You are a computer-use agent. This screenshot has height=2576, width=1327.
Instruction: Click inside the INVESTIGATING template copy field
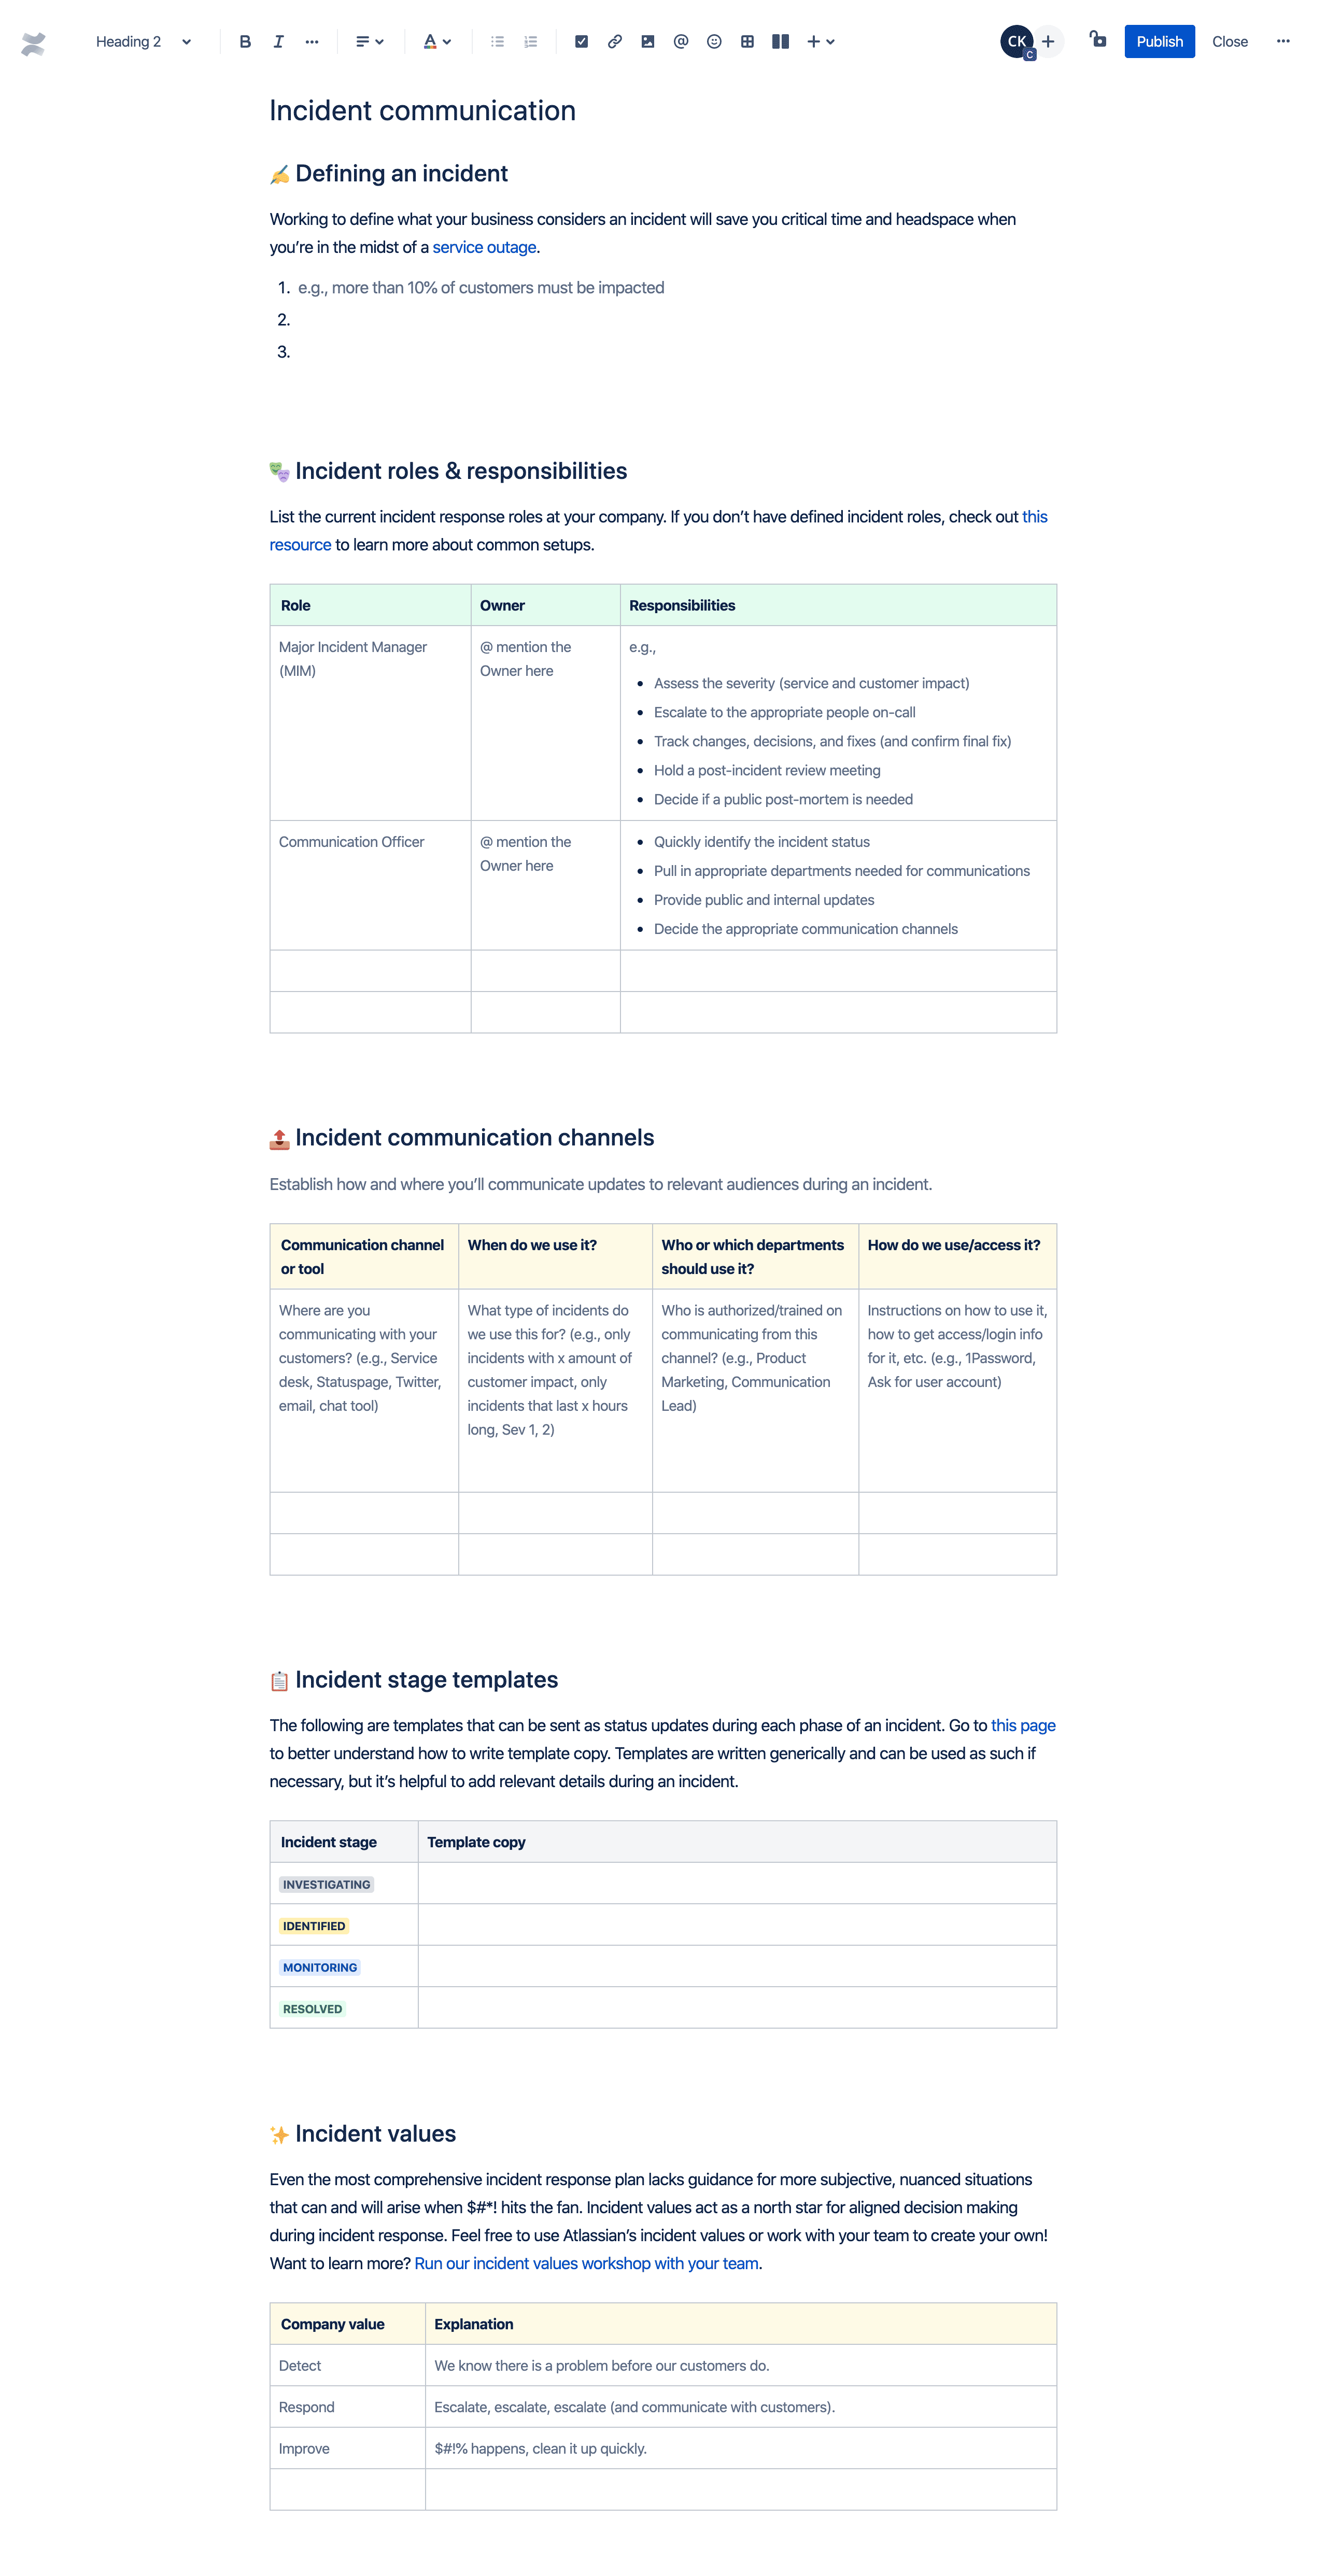(x=736, y=1883)
